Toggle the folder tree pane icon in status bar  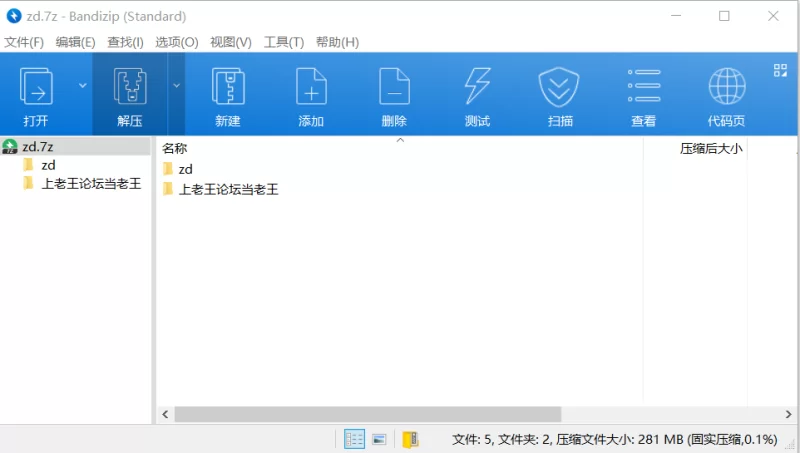pyautogui.click(x=410, y=439)
